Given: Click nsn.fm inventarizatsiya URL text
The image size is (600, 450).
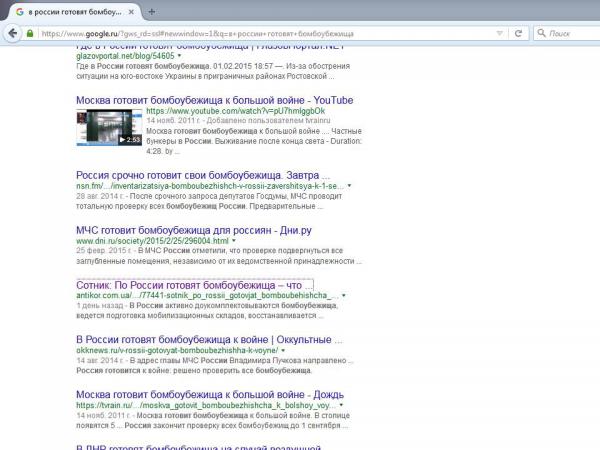Looking at the screenshot, I should point(210,186).
